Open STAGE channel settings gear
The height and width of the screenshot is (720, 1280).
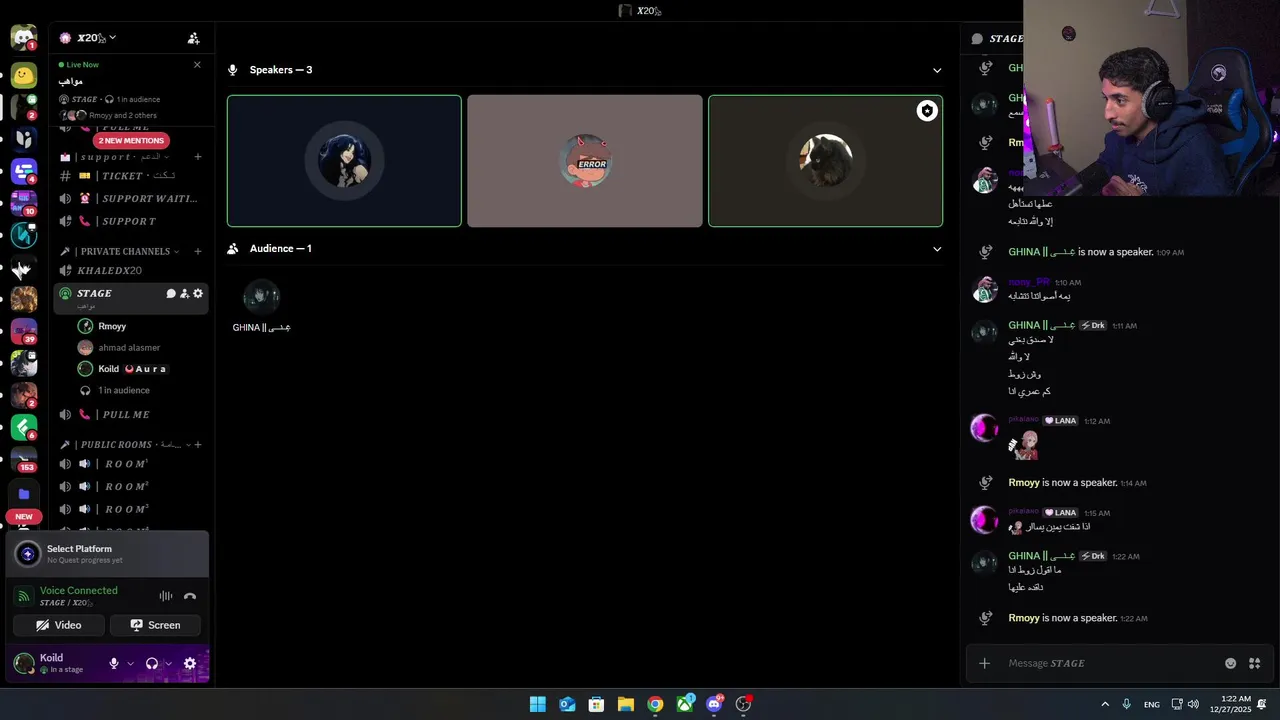tap(198, 294)
